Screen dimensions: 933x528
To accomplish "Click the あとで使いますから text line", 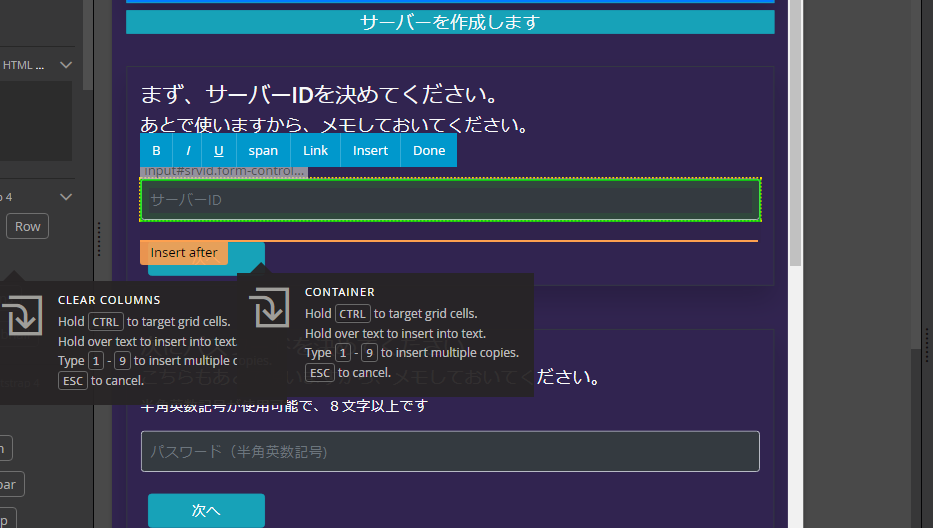I will 334,125.
